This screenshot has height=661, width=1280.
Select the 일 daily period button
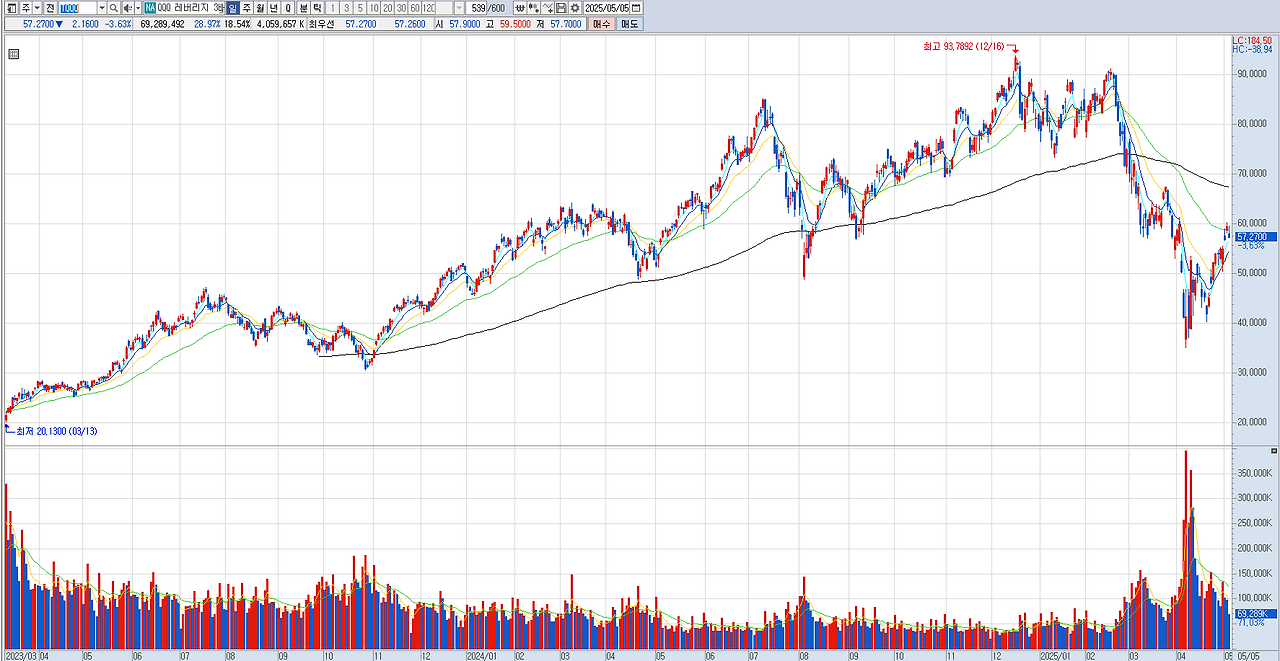(232, 8)
